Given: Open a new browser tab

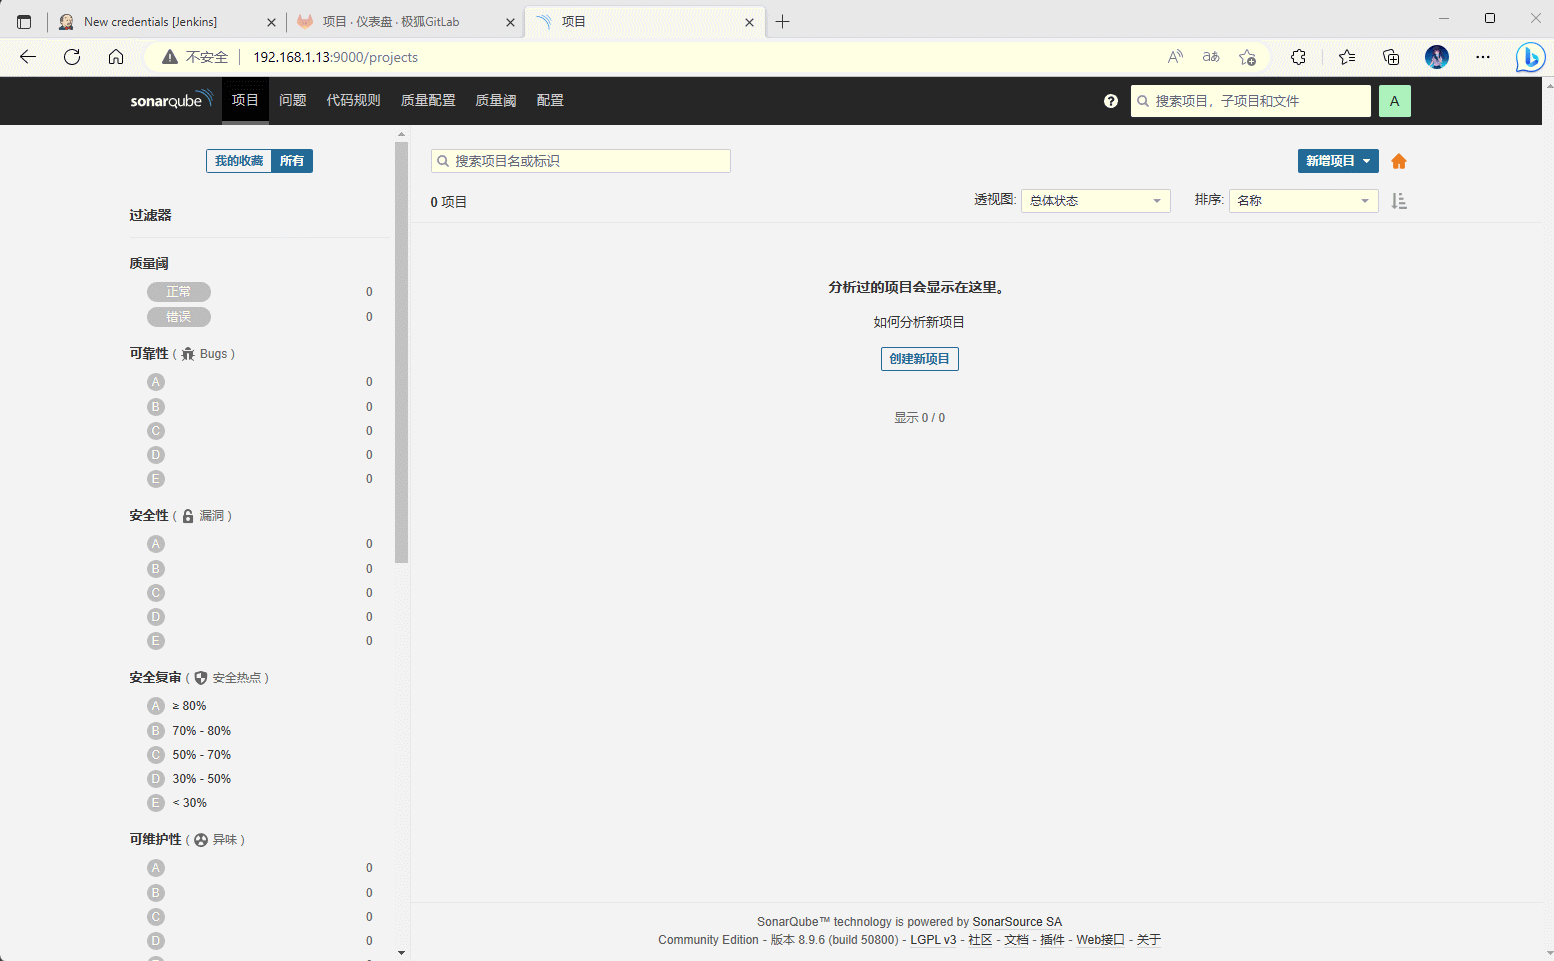Looking at the screenshot, I should coord(783,21).
